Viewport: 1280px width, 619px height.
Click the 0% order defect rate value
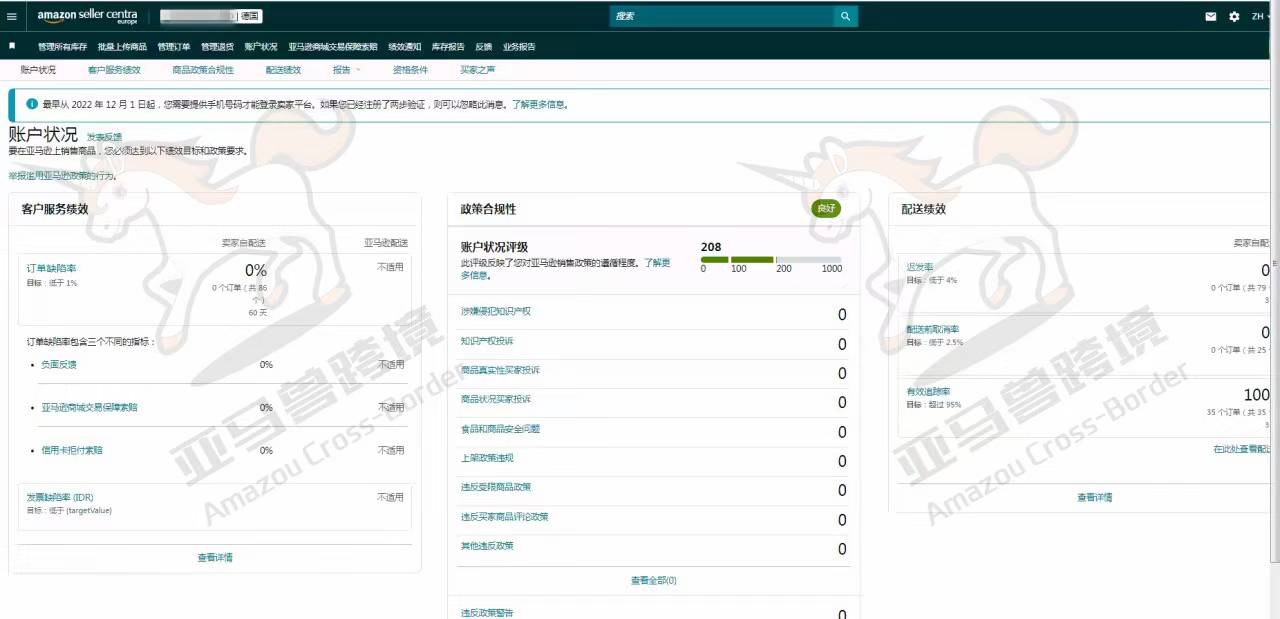256,270
